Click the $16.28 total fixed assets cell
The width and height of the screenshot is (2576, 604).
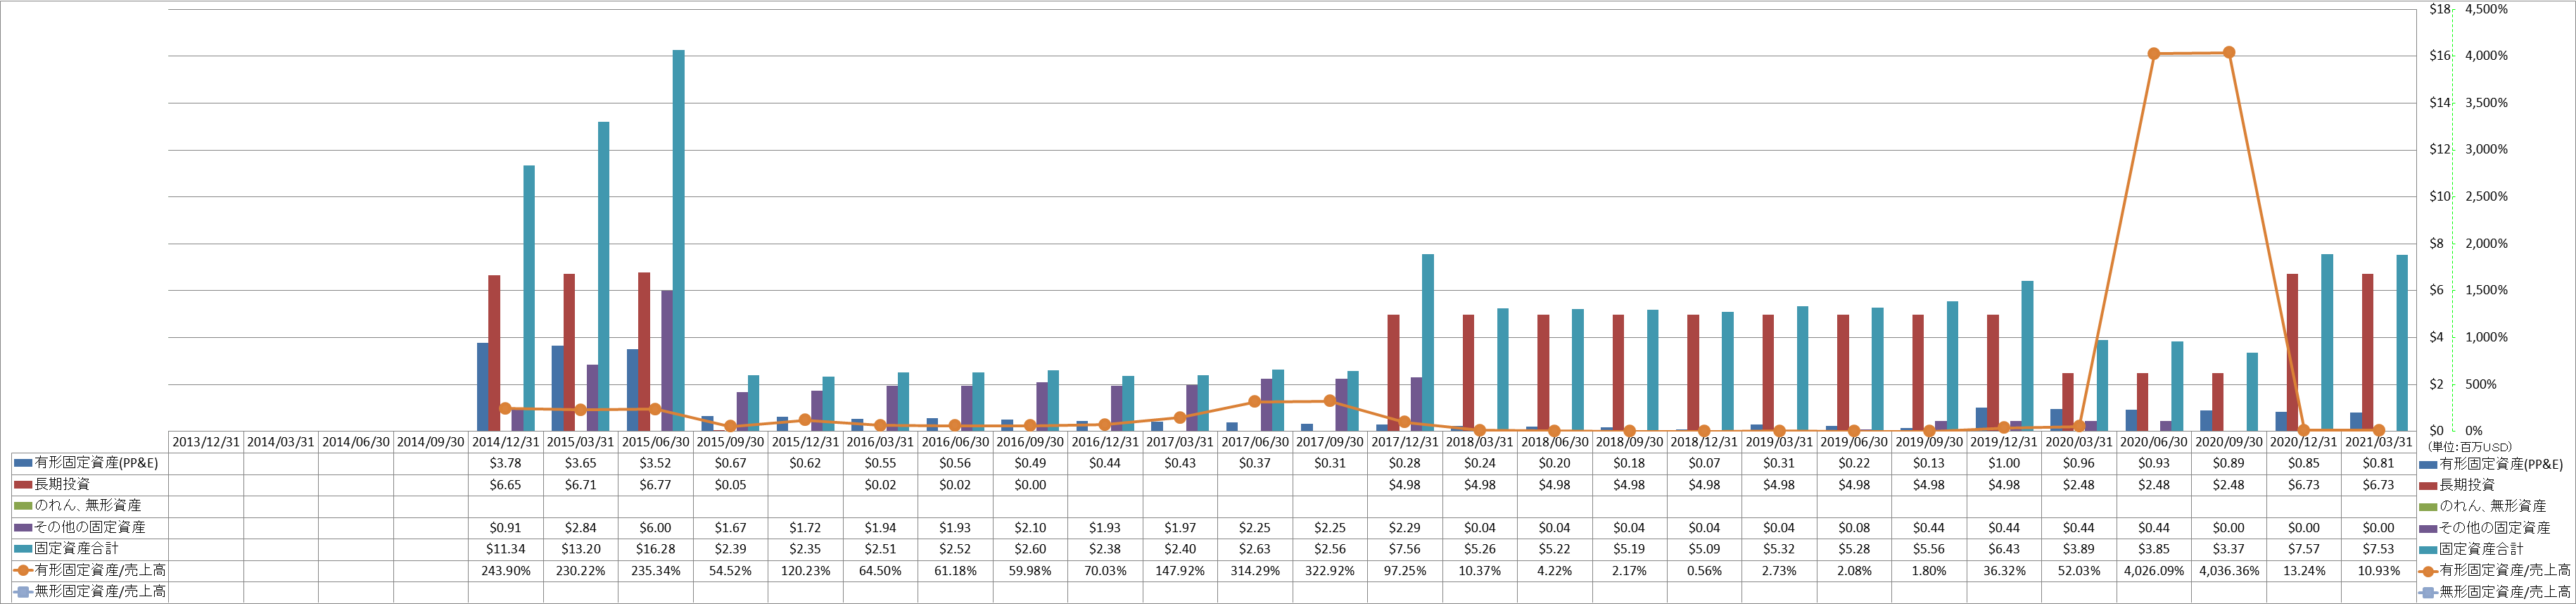pyautogui.click(x=656, y=549)
